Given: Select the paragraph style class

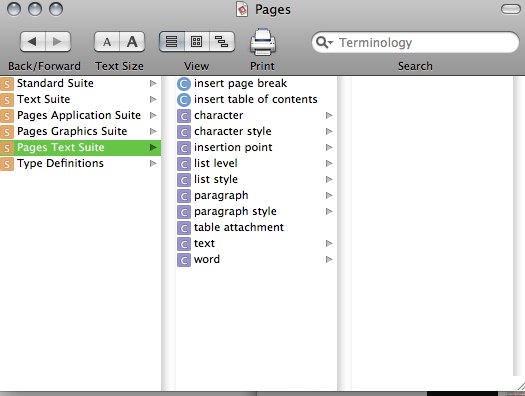Looking at the screenshot, I should (256, 212).
